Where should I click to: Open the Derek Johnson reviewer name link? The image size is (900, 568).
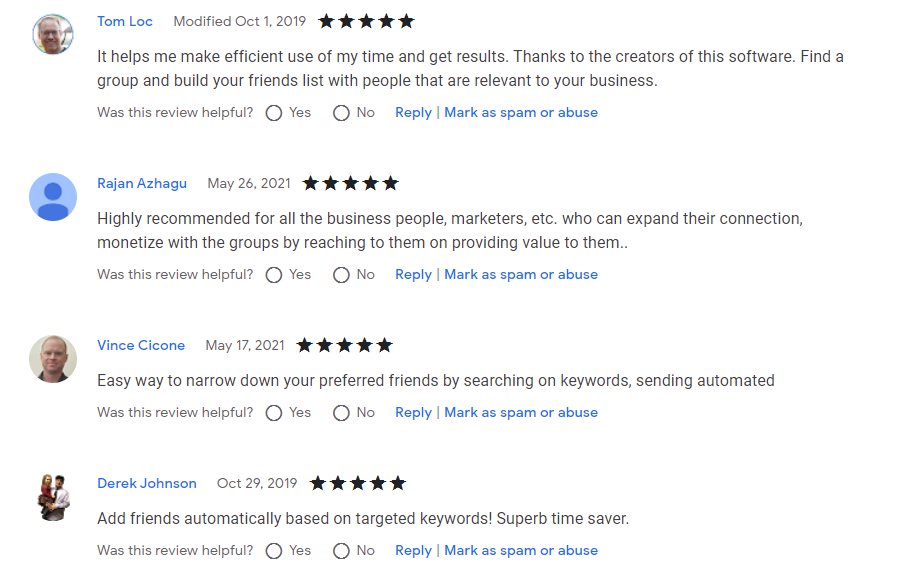(x=147, y=483)
